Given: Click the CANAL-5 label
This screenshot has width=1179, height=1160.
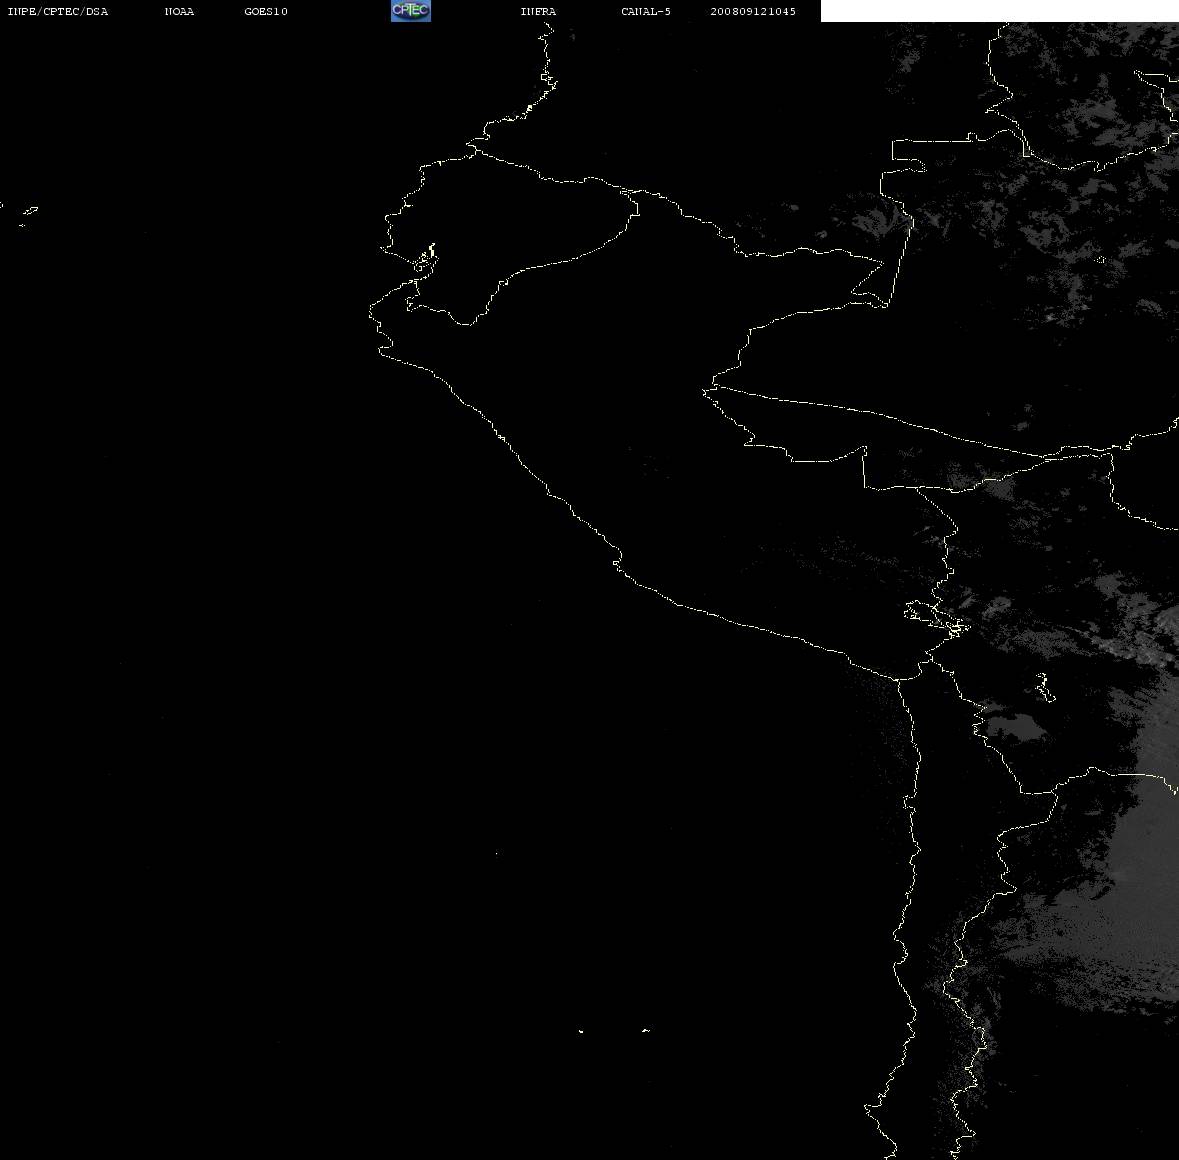Looking at the screenshot, I should pos(646,11).
